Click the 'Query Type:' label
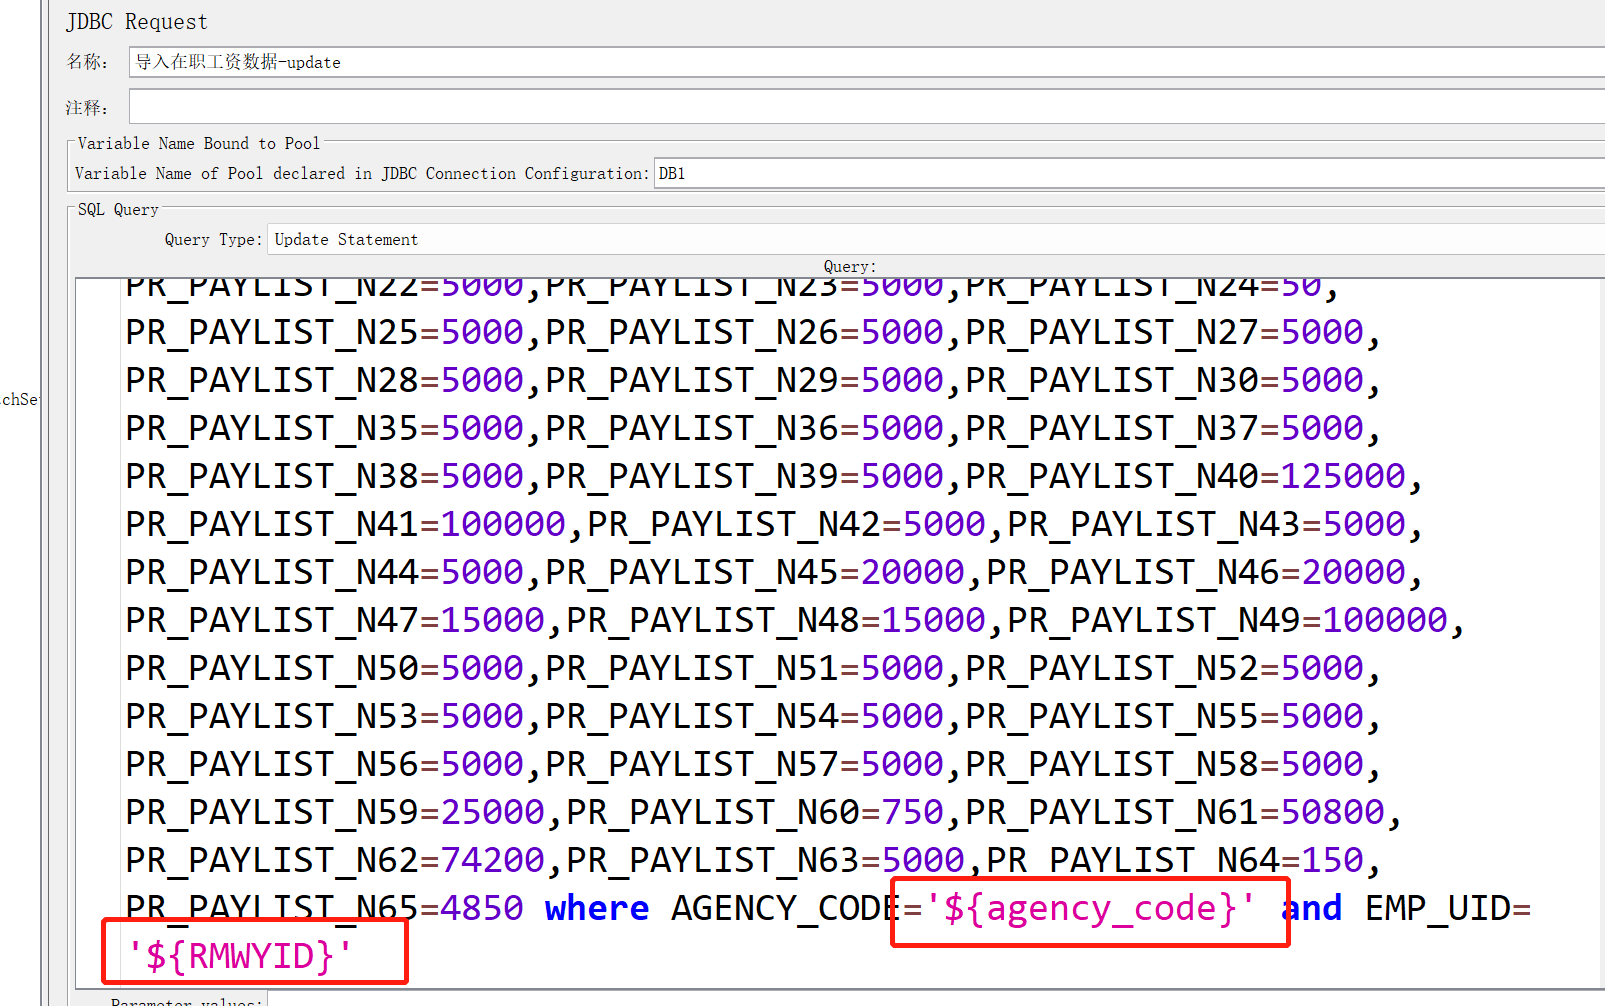This screenshot has height=1006, width=1605. point(213,239)
